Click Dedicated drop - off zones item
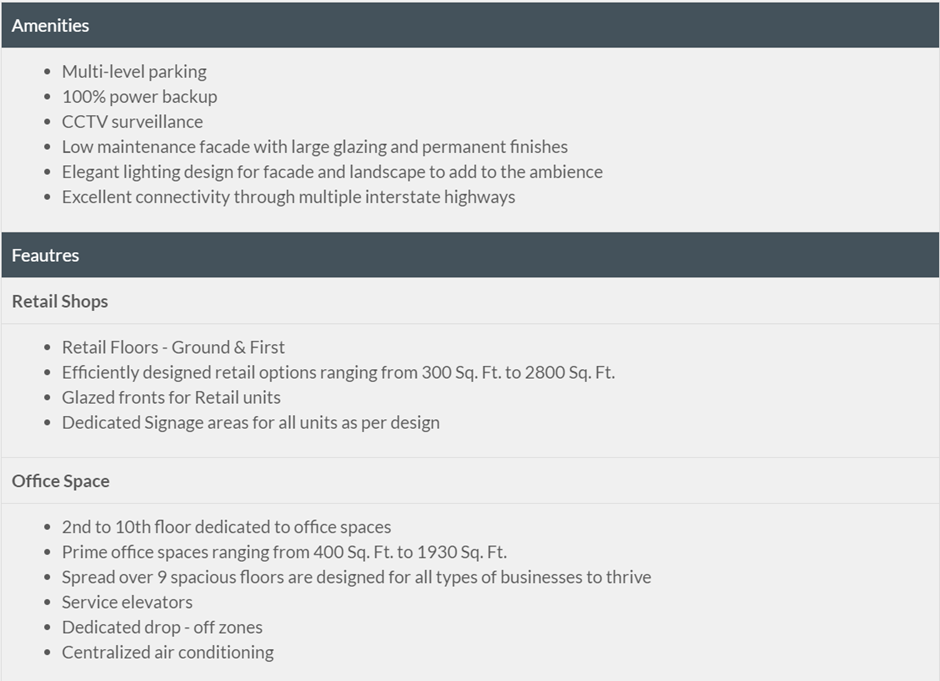The width and height of the screenshot is (940, 681). coord(162,628)
